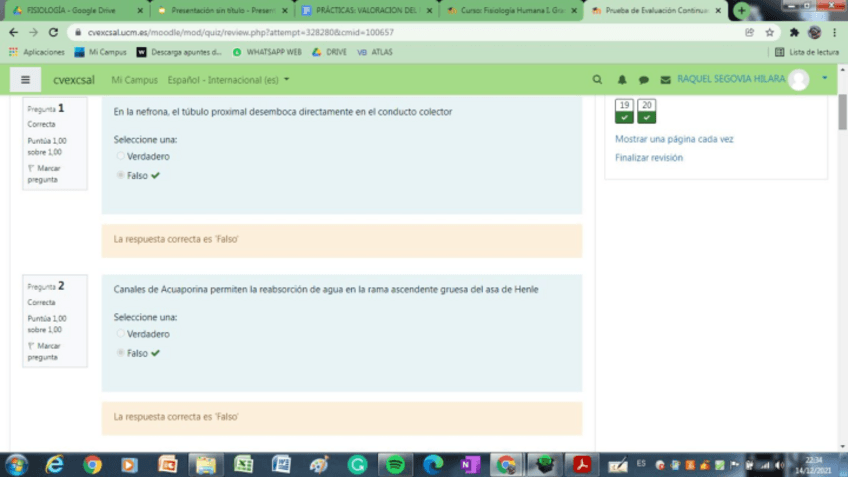This screenshot has height=477, width=848.
Task: Open the Chrome extensions puzzle icon
Action: click(794, 32)
